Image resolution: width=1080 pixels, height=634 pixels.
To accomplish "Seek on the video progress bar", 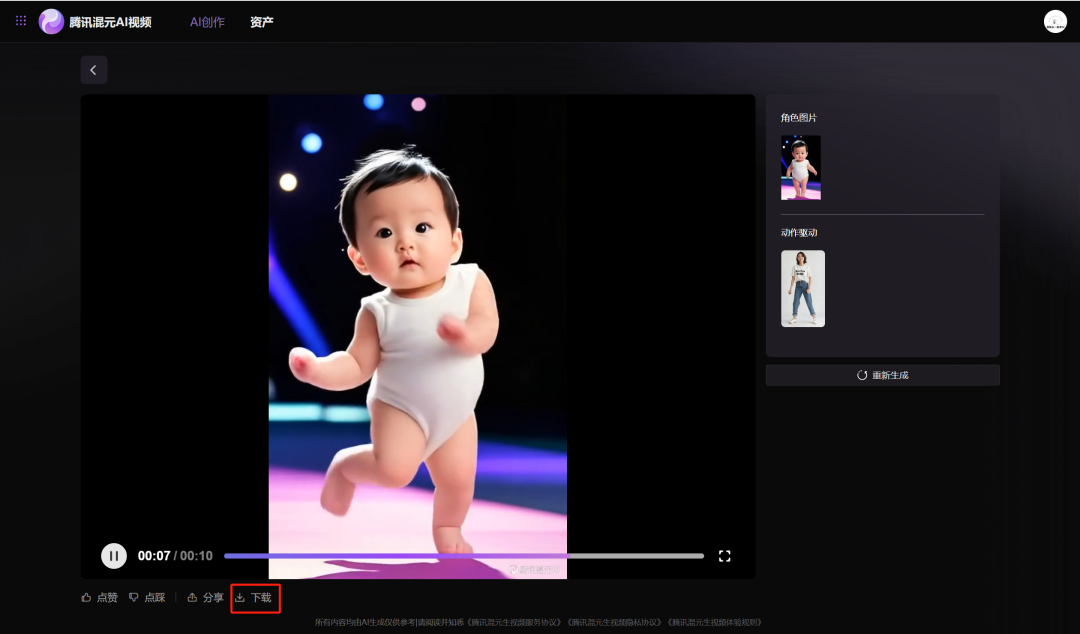I will coord(463,556).
